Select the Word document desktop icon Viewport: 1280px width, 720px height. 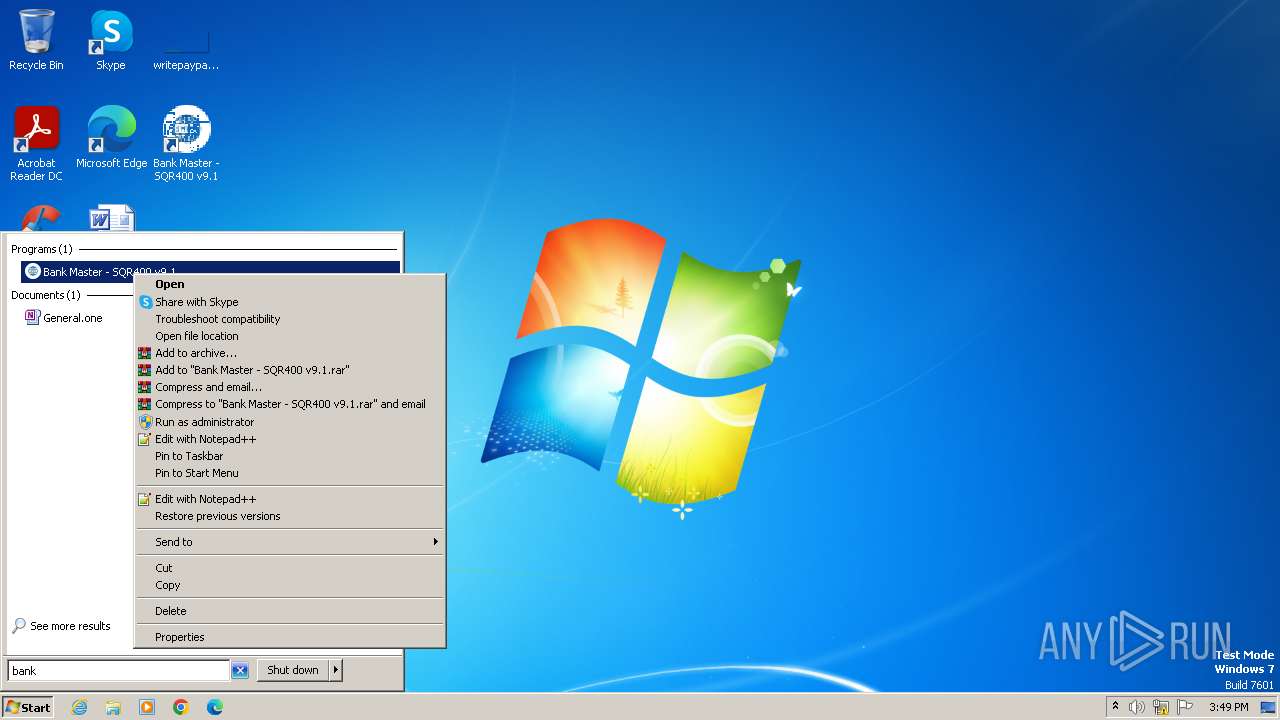[x=111, y=218]
